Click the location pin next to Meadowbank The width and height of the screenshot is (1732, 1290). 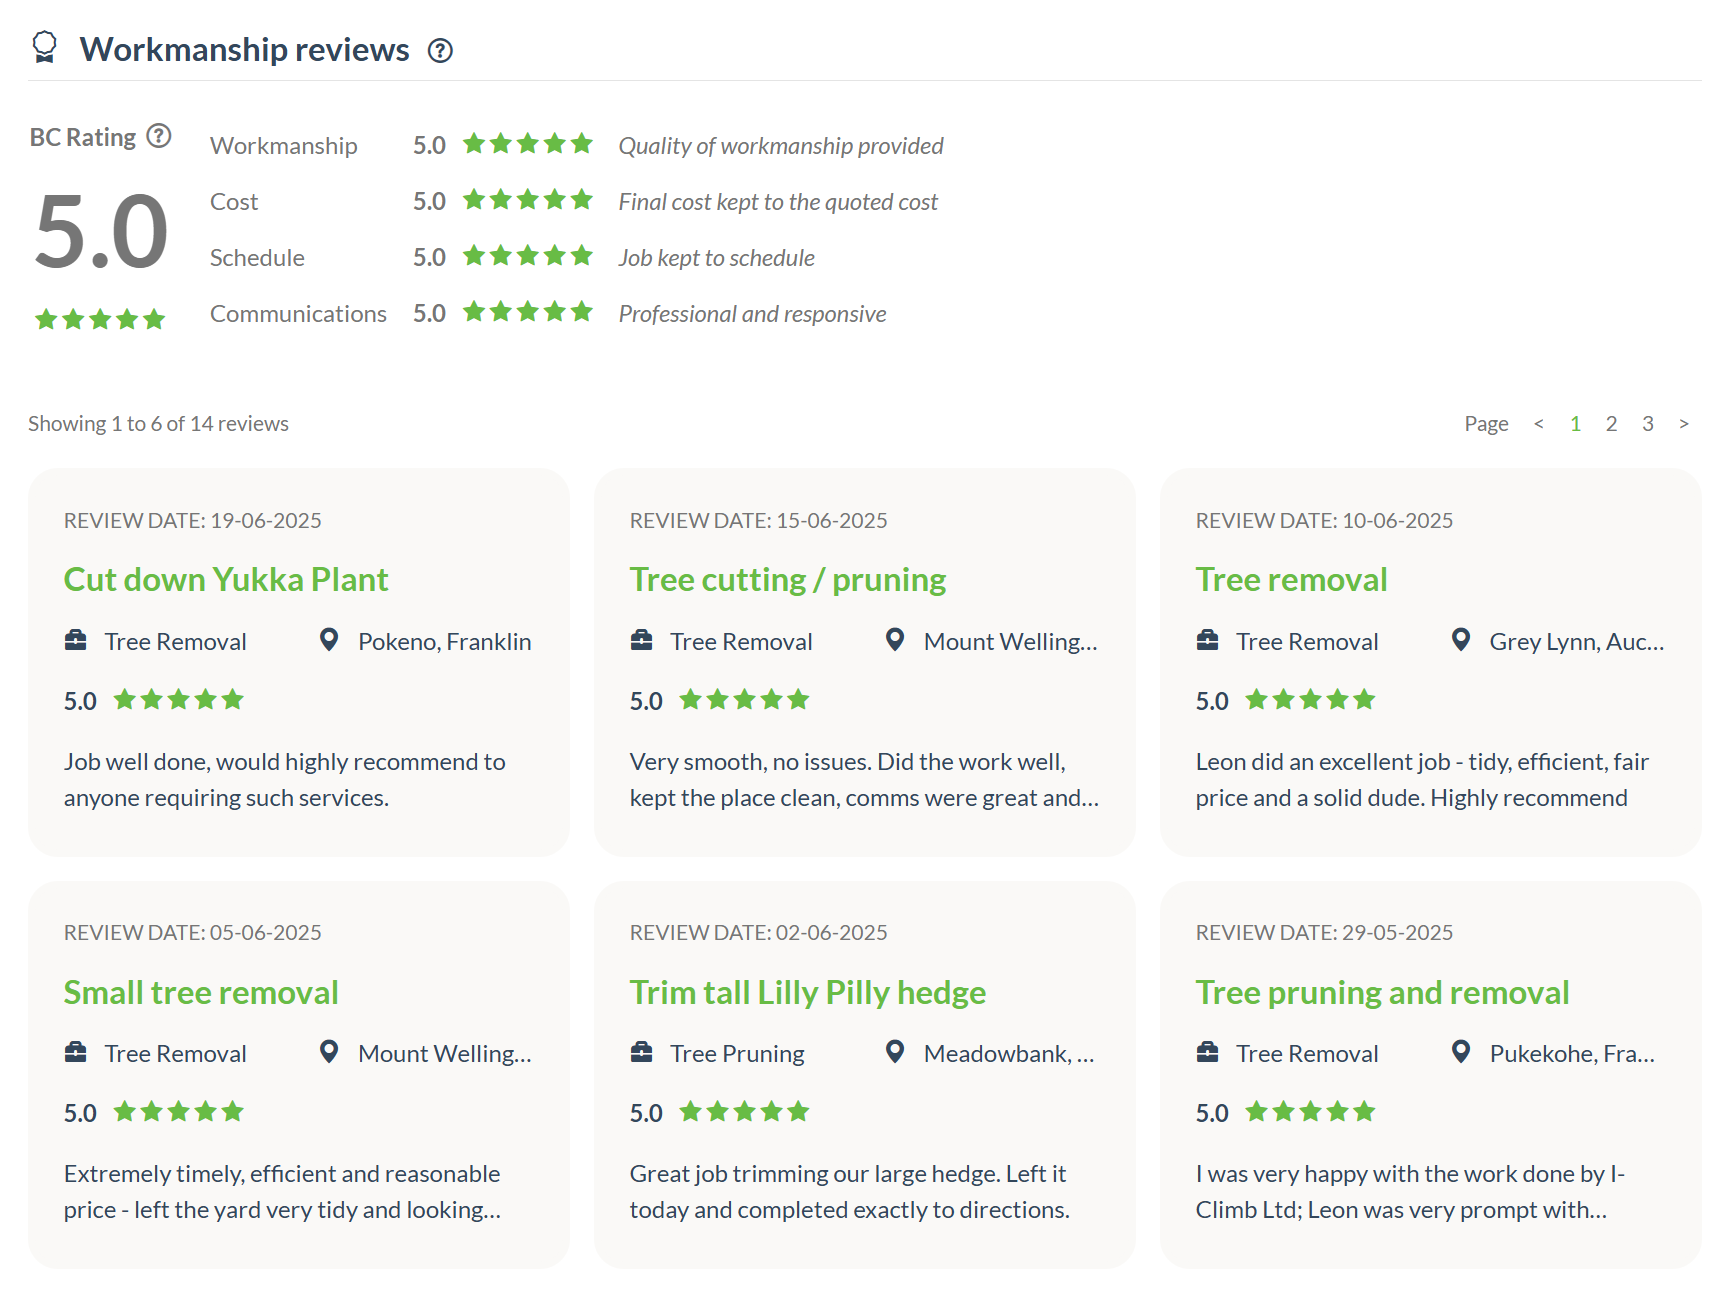(x=895, y=1052)
